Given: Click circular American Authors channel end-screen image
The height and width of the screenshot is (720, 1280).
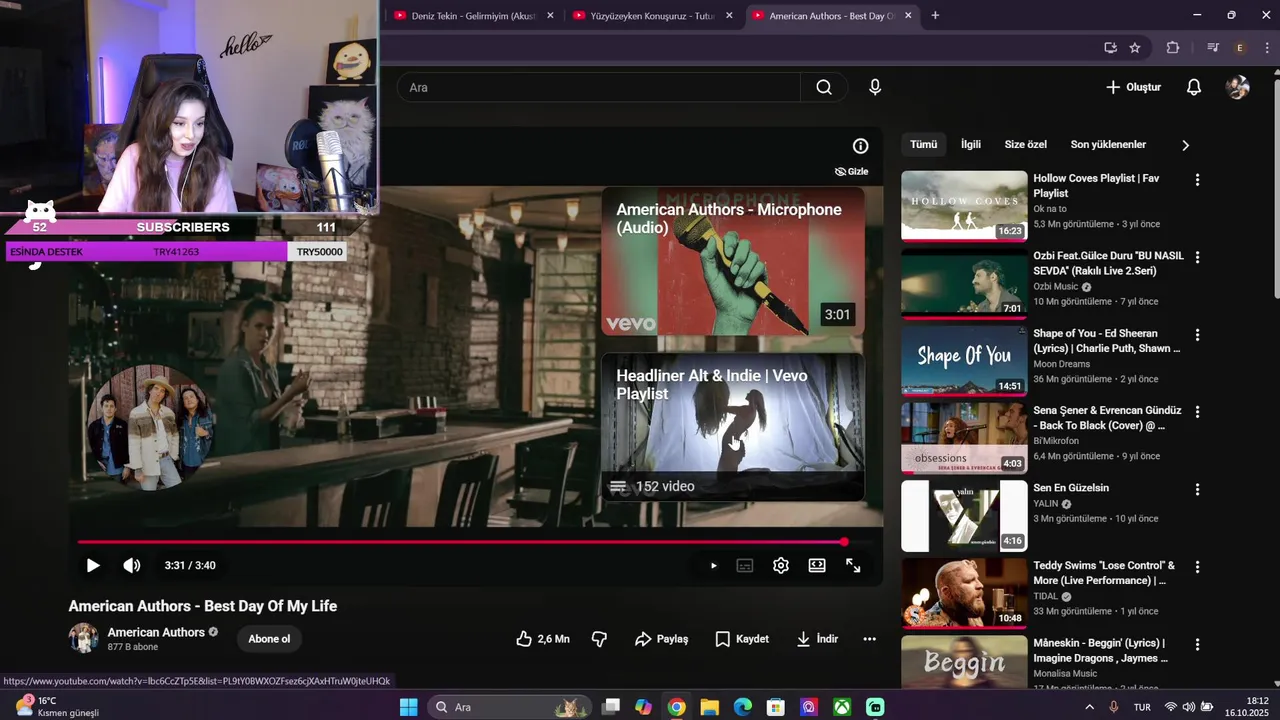Looking at the screenshot, I should [151, 426].
